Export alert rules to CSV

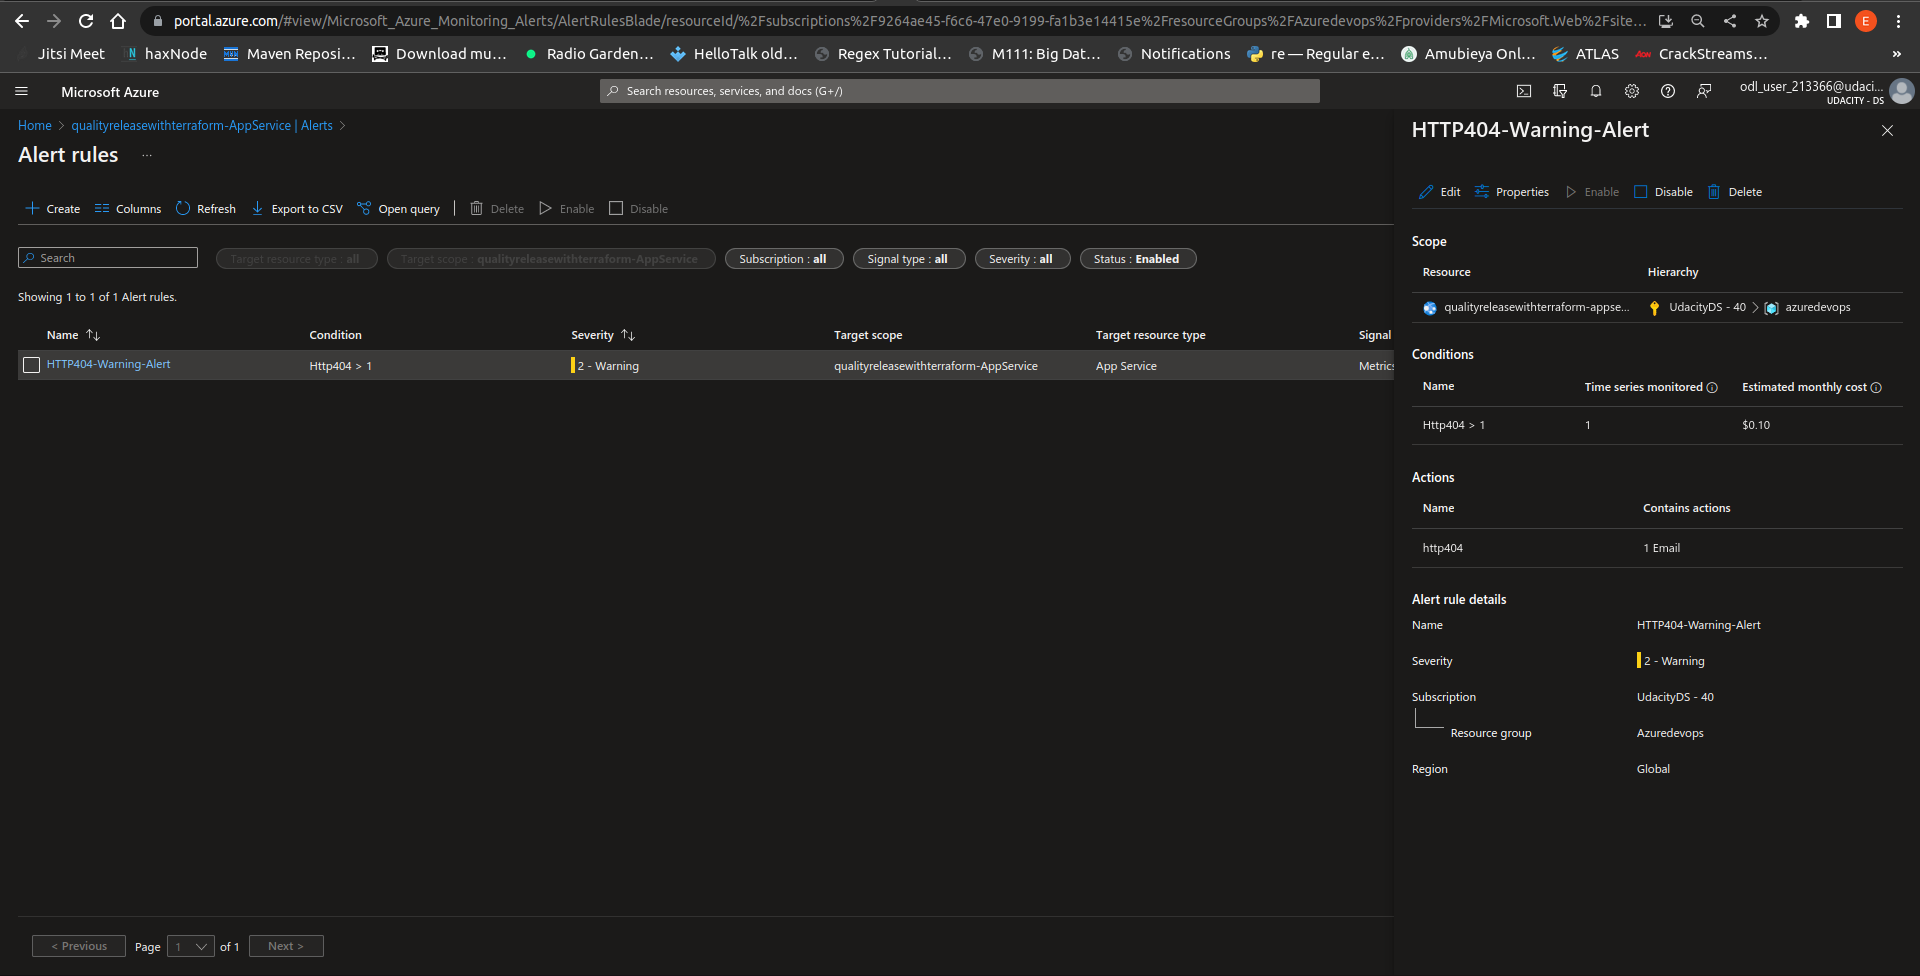tap(297, 209)
